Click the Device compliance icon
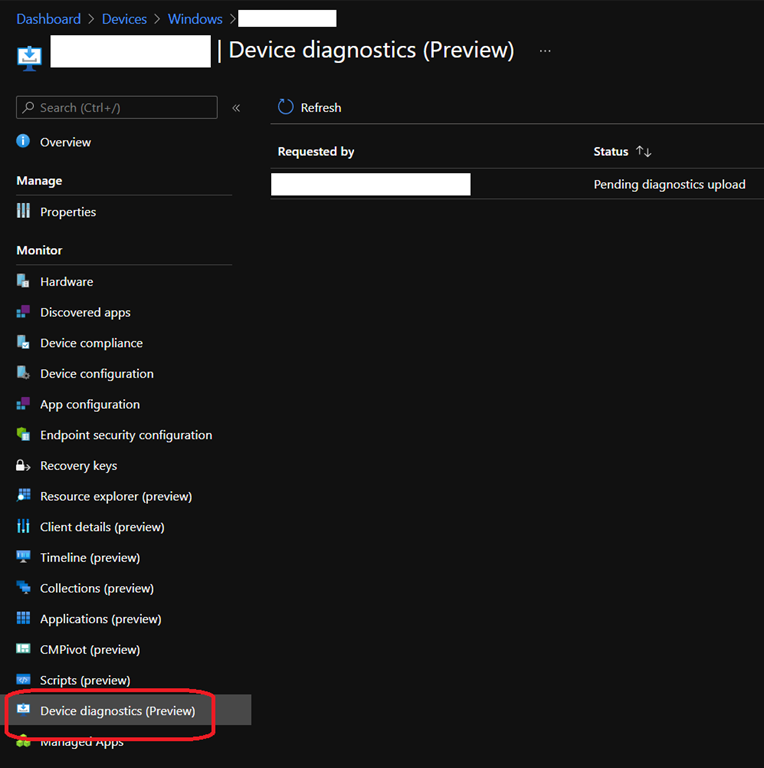This screenshot has width=764, height=768. (23, 343)
